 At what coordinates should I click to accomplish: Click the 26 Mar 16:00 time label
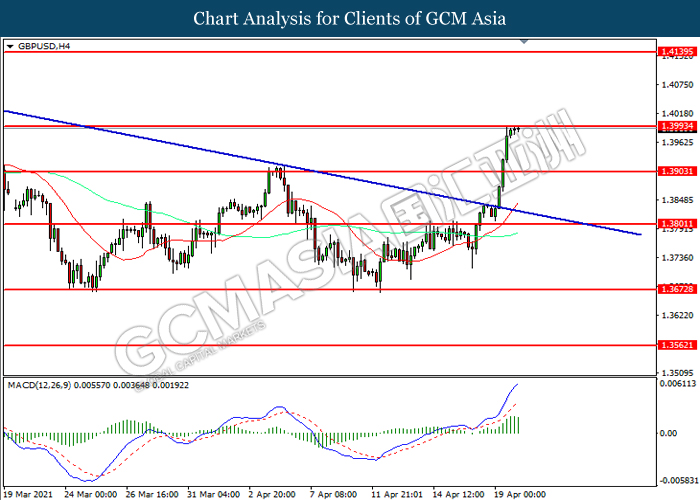tap(152, 494)
